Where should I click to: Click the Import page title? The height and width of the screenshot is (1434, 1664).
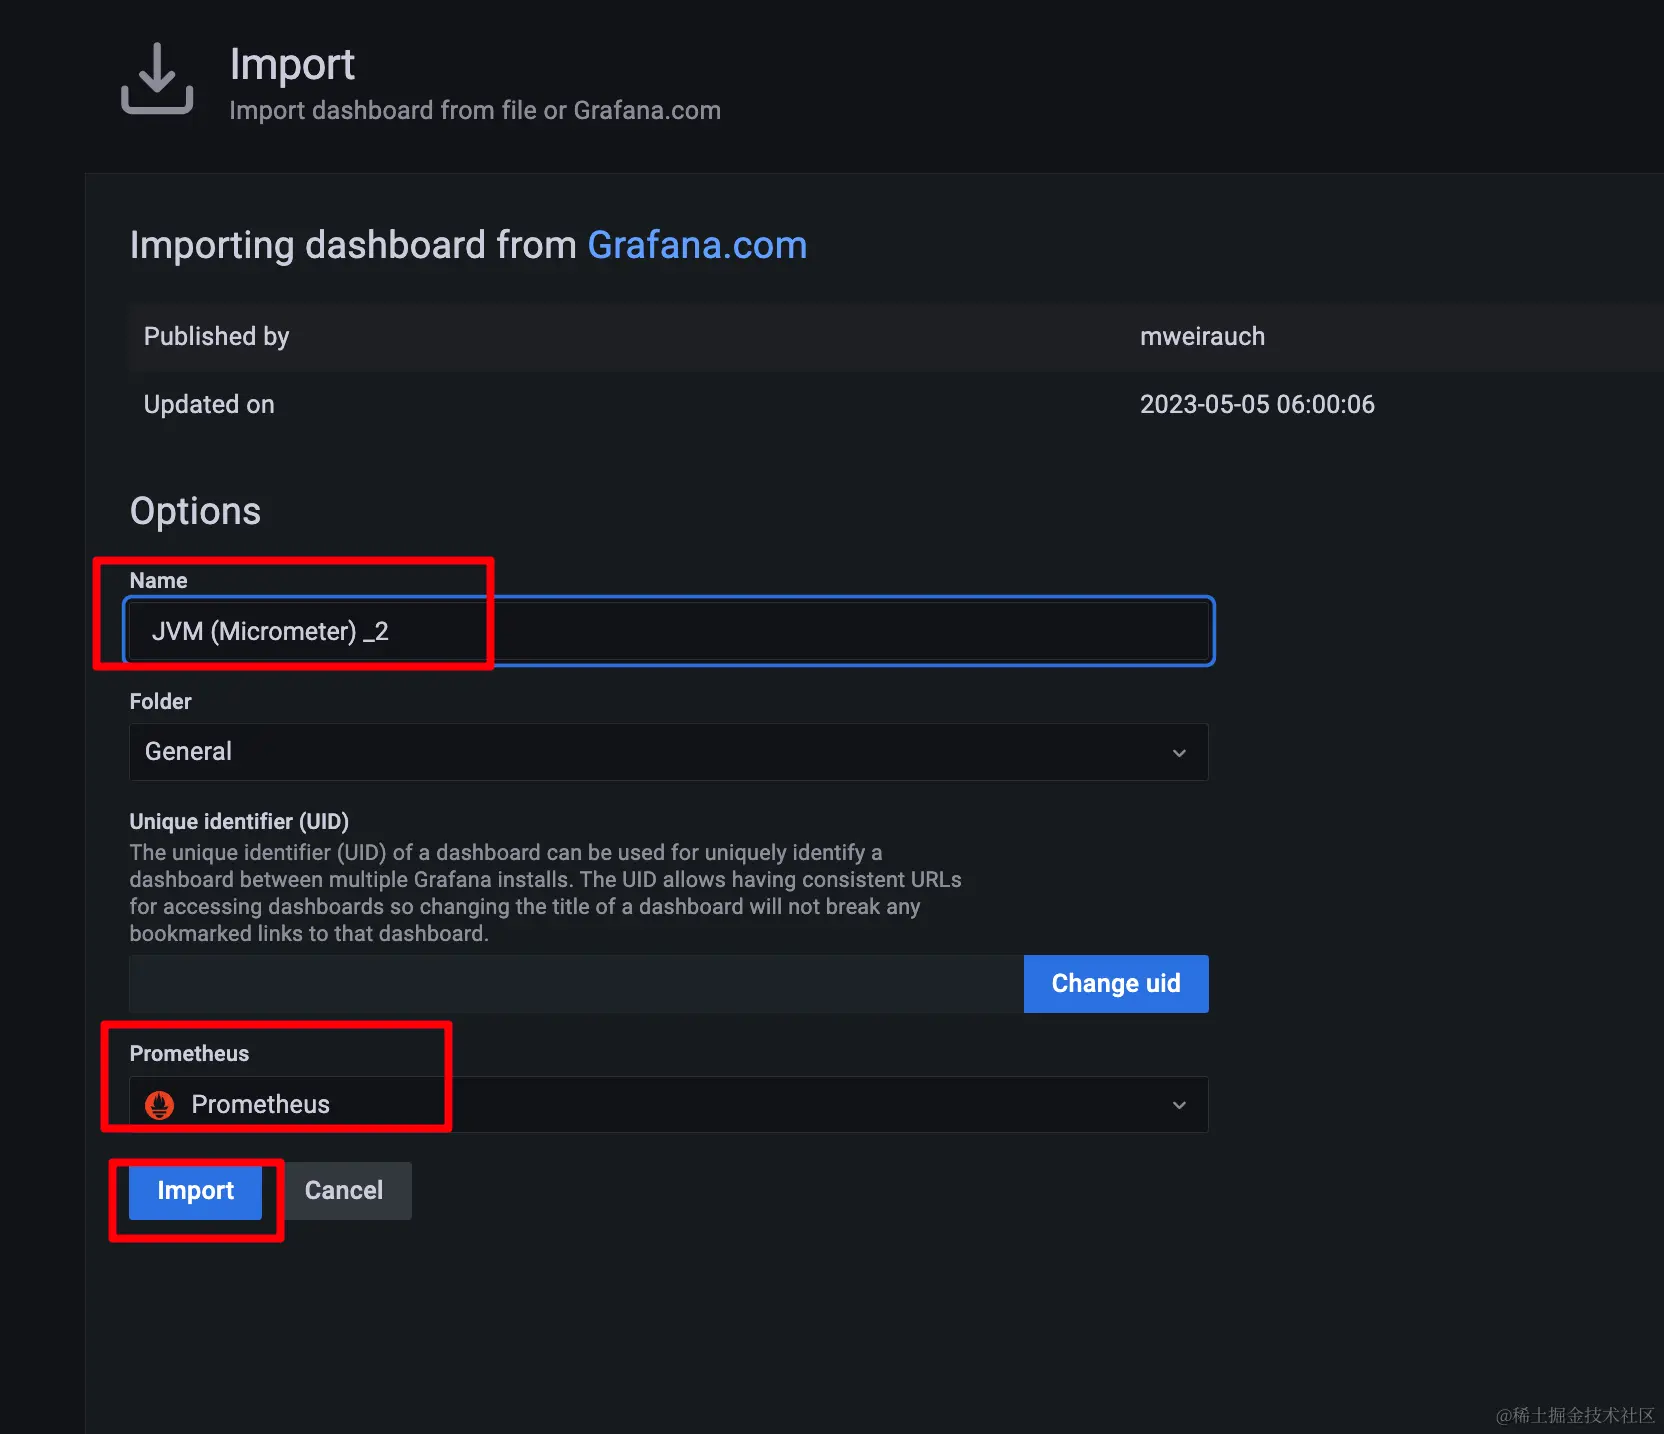292,65
